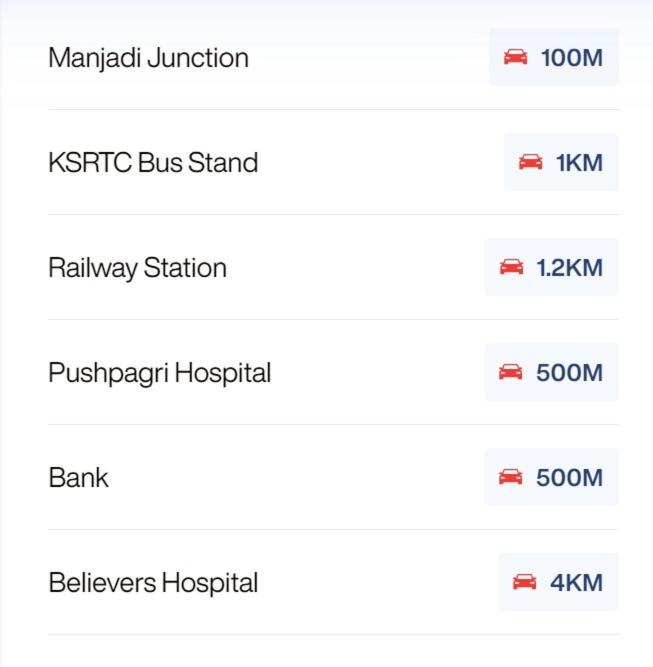Click the 100M distance text
This screenshot has width=653, height=667.
coord(571,58)
